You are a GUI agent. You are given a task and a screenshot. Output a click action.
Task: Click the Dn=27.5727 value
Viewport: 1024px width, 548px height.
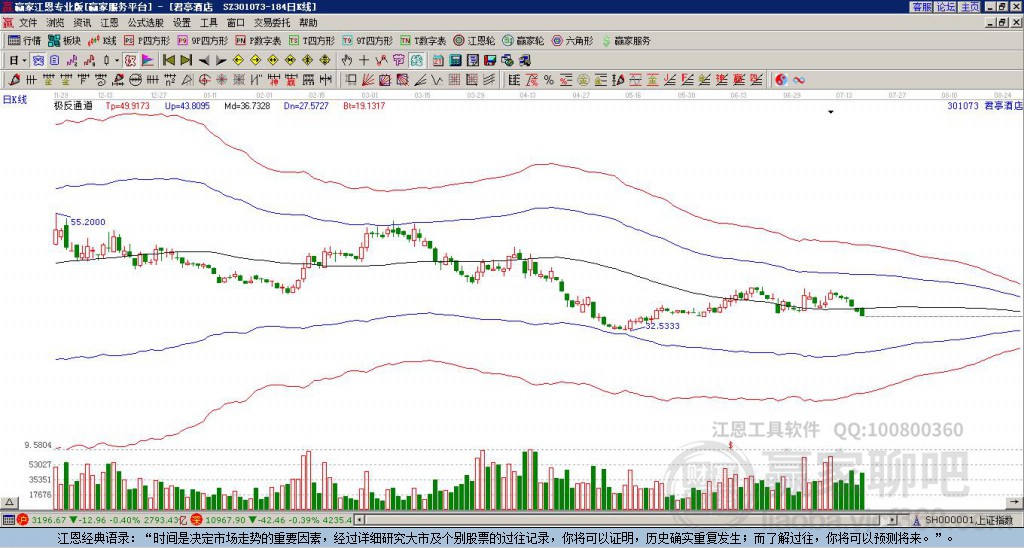click(x=306, y=105)
